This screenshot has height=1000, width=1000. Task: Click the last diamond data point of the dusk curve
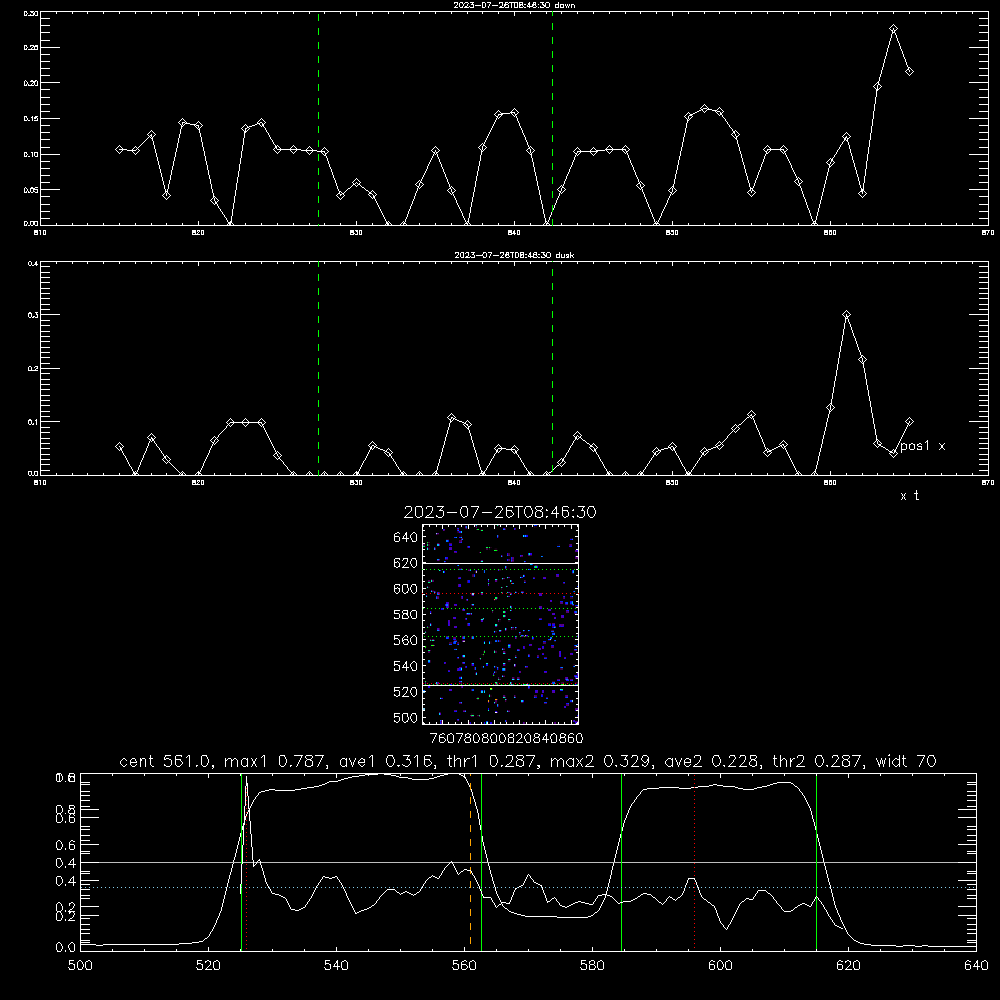[x=909, y=422]
